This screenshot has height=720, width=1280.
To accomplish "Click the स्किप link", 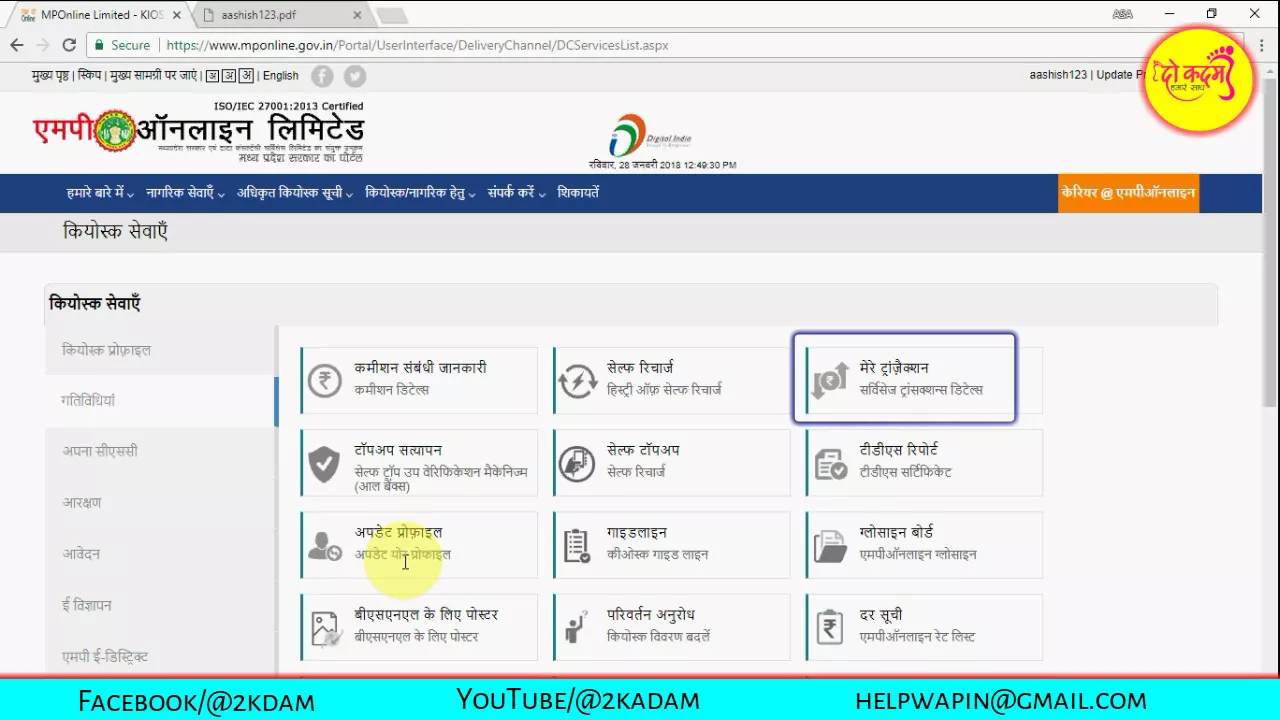I will point(89,75).
